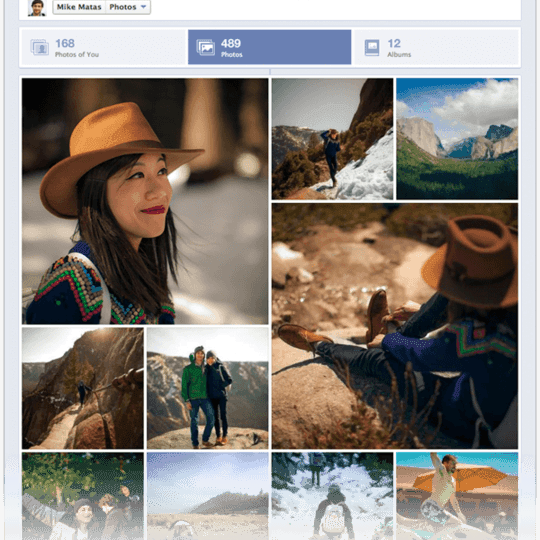The image size is (540, 540).
Task: Open Yosemite valley landscape photo
Action: pos(457,139)
